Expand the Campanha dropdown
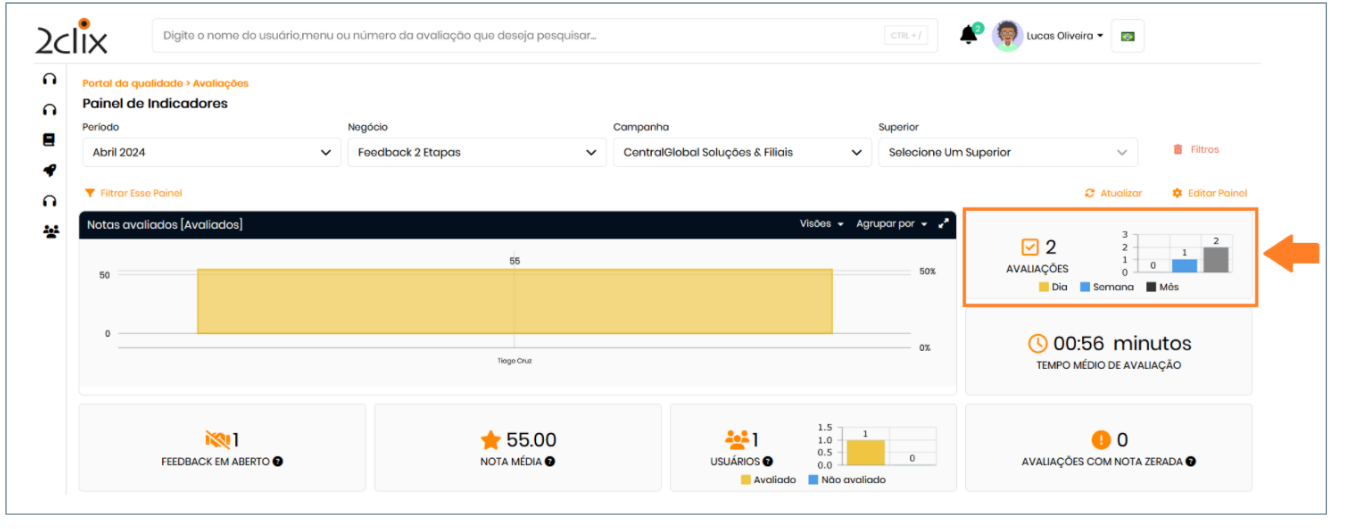 (741, 153)
